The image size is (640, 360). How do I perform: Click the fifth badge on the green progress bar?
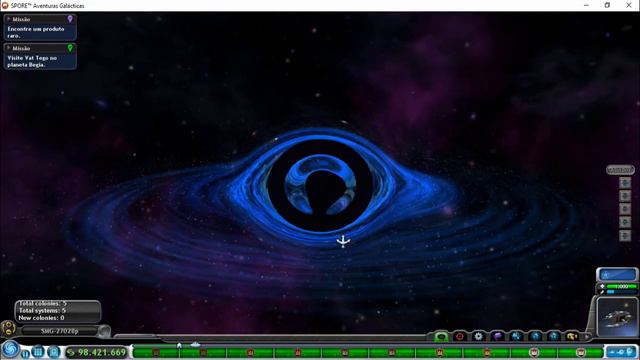[345, 352]
